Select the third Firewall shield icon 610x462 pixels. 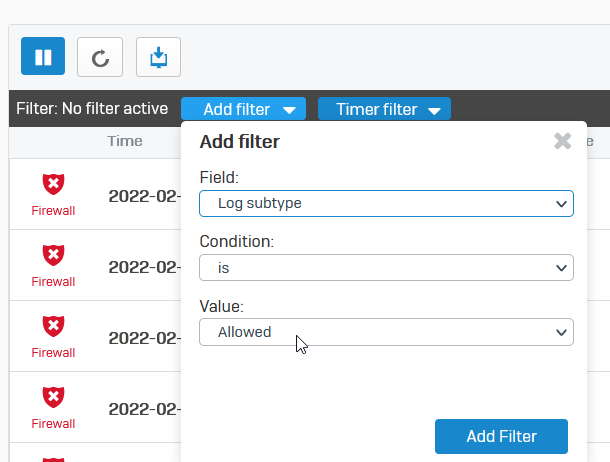[53, 326]
